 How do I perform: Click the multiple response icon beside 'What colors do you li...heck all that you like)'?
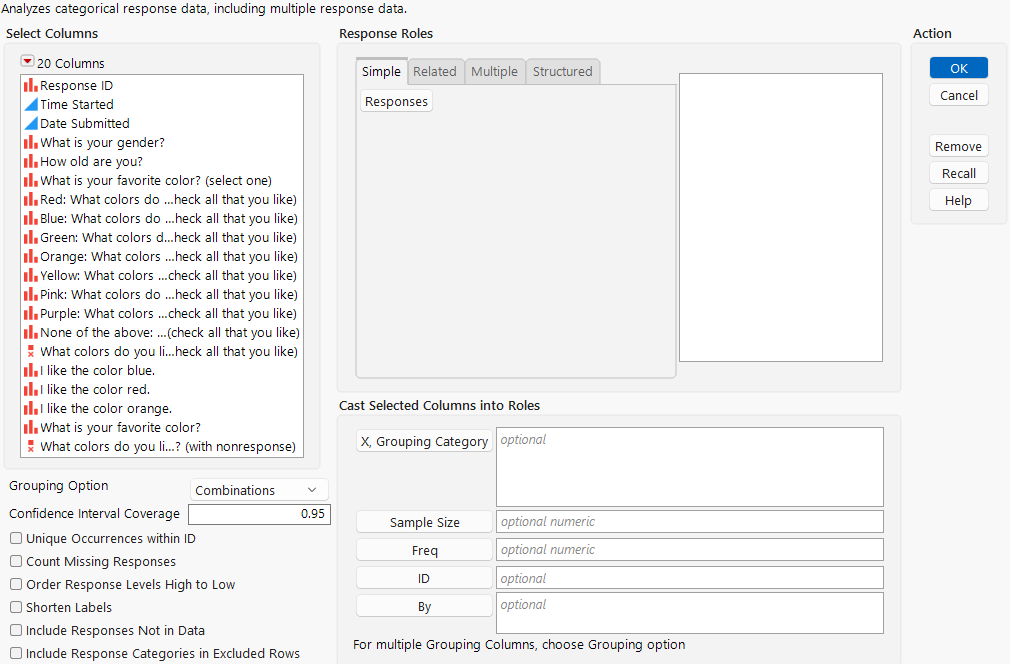point(30,351)
